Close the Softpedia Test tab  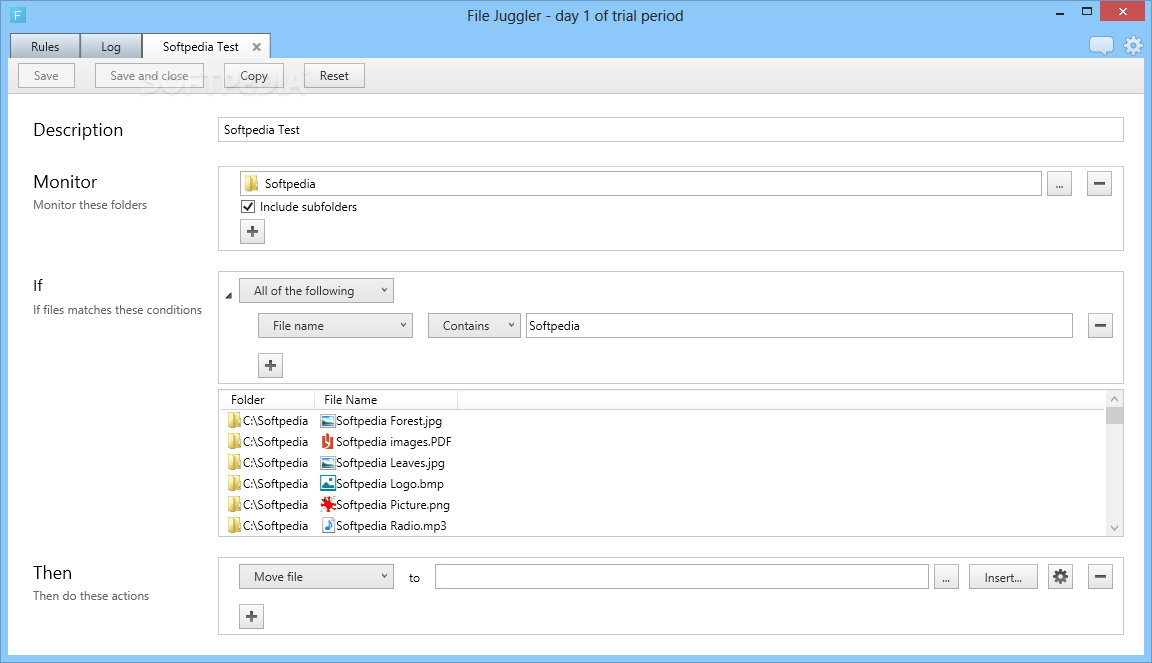[x=256, y=47]
